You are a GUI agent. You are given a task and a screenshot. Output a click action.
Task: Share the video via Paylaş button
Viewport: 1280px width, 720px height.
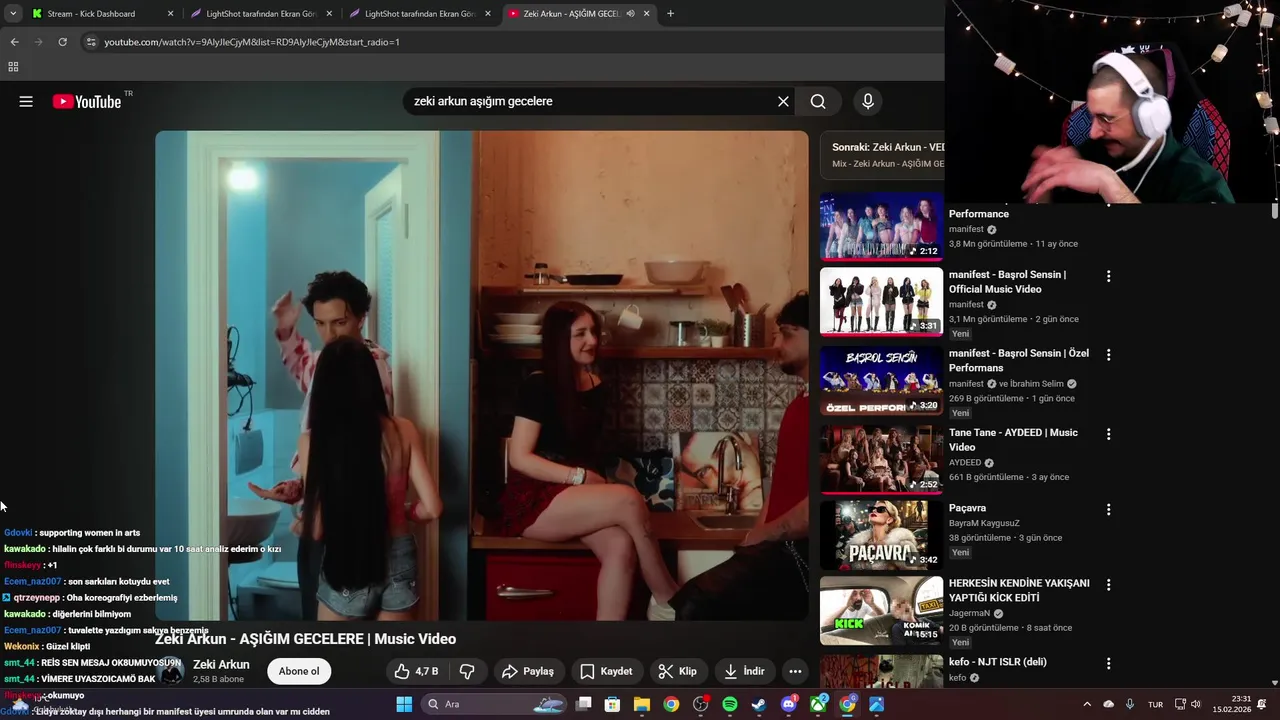528,671
